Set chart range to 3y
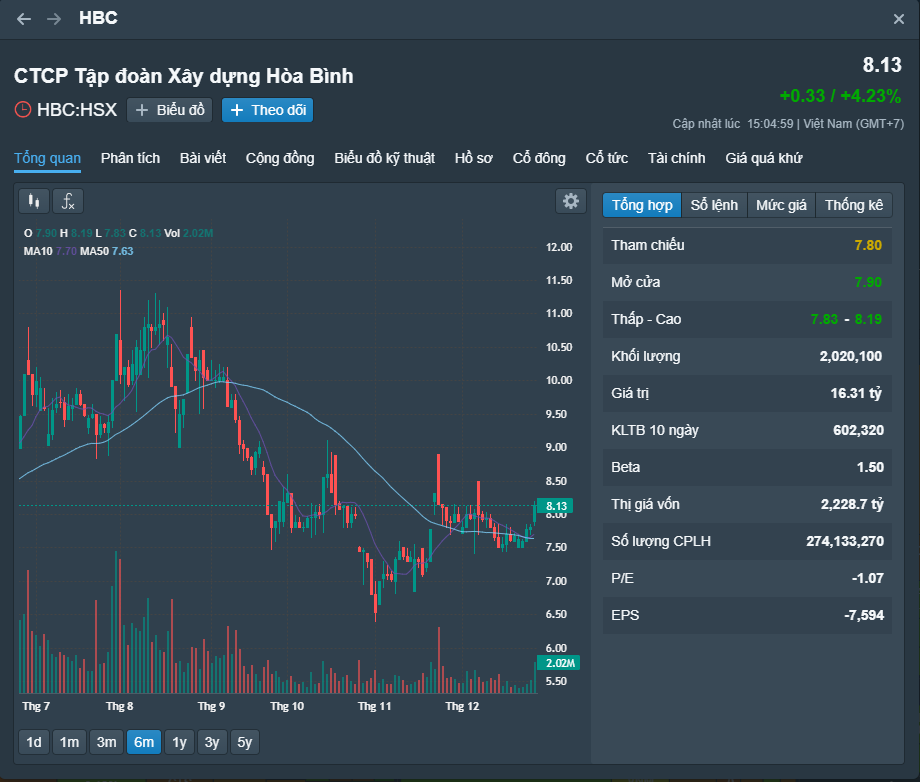Viewport: 920px width, 782px height. (212, 742)
